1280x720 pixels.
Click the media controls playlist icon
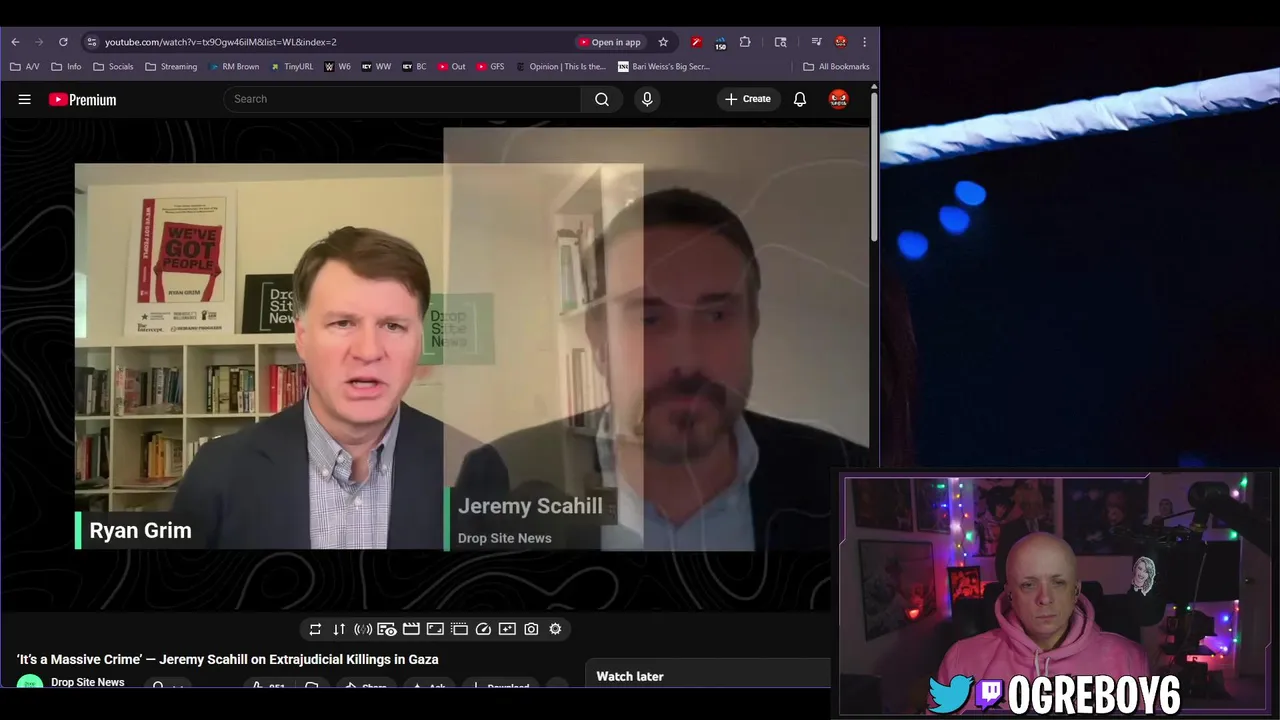tap(816, 42)
